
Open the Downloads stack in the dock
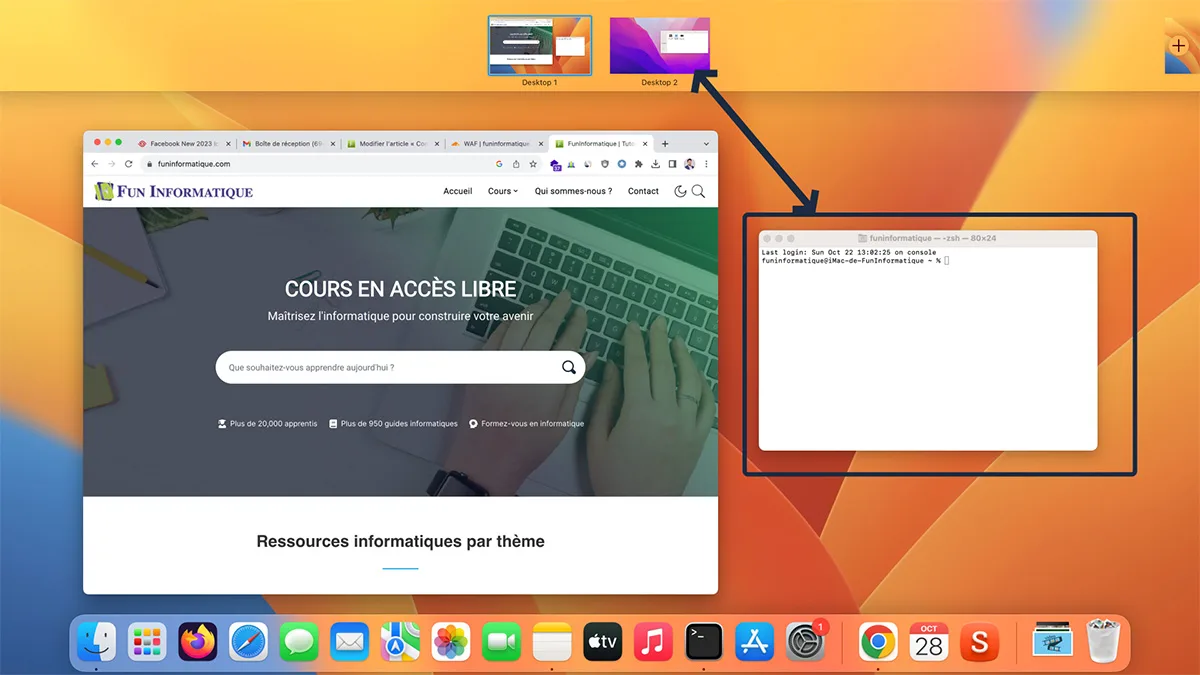coord(1052,642)
